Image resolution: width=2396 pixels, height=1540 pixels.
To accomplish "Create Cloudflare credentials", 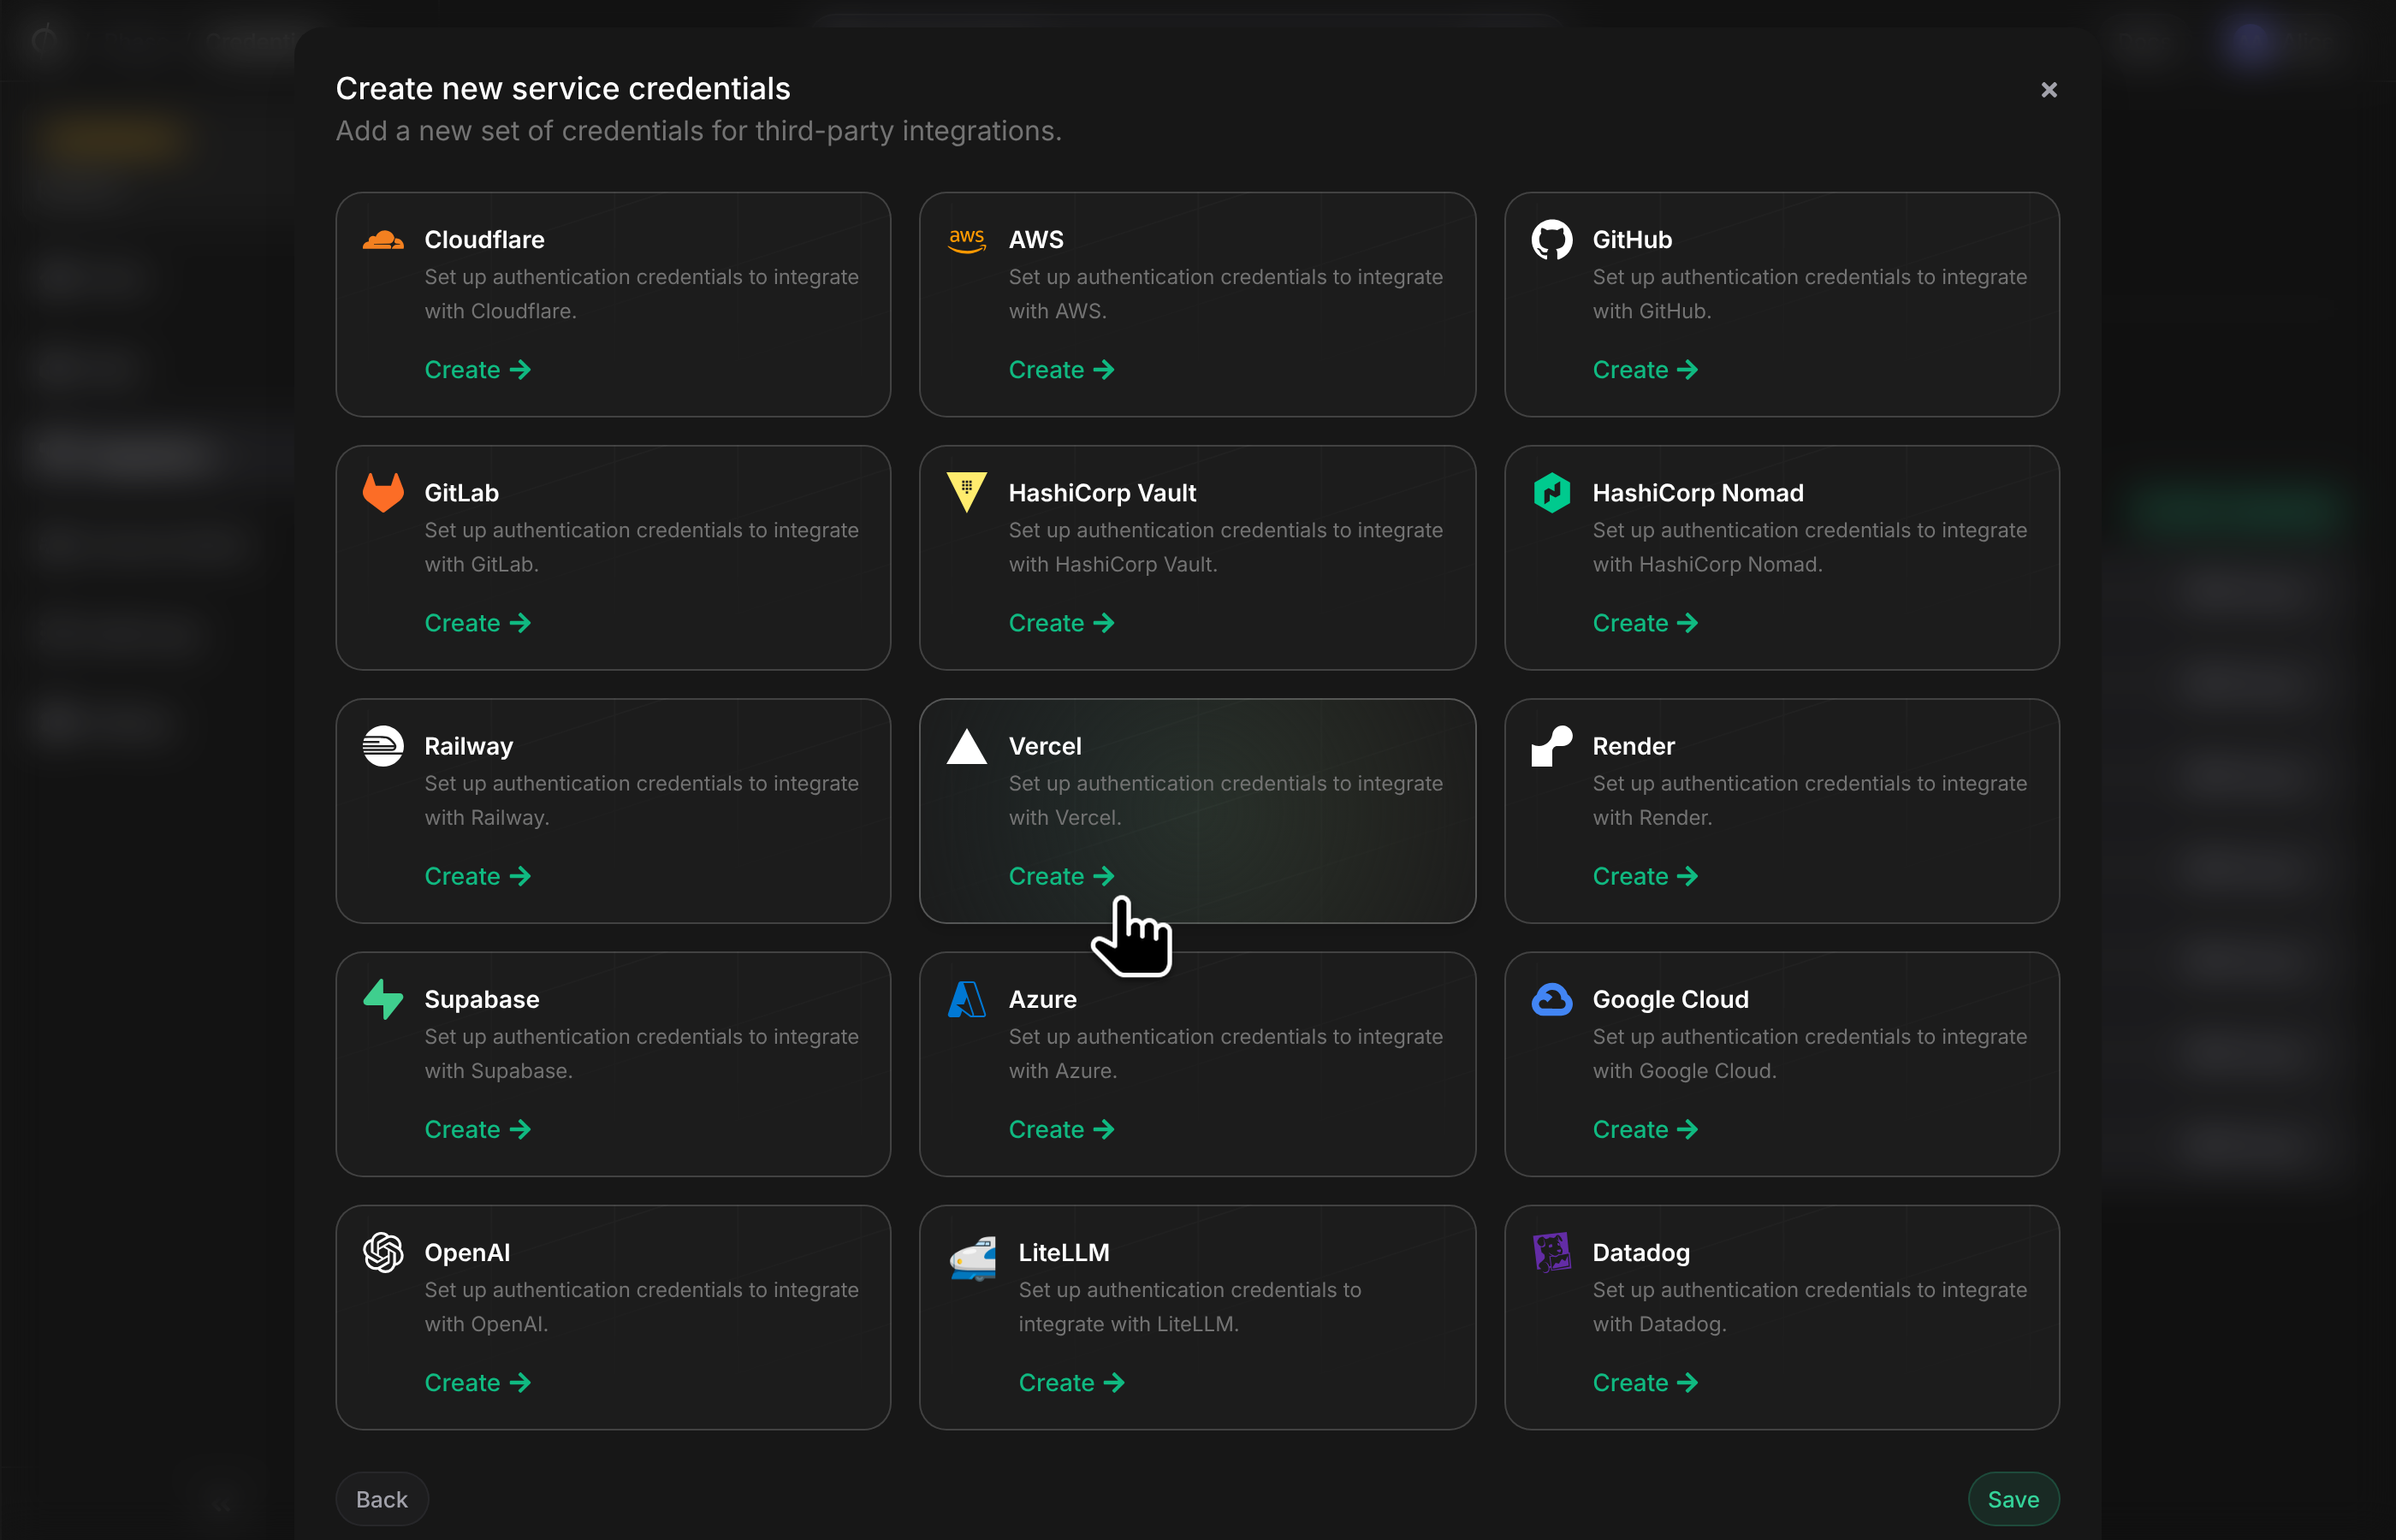I will pos(477,370).
